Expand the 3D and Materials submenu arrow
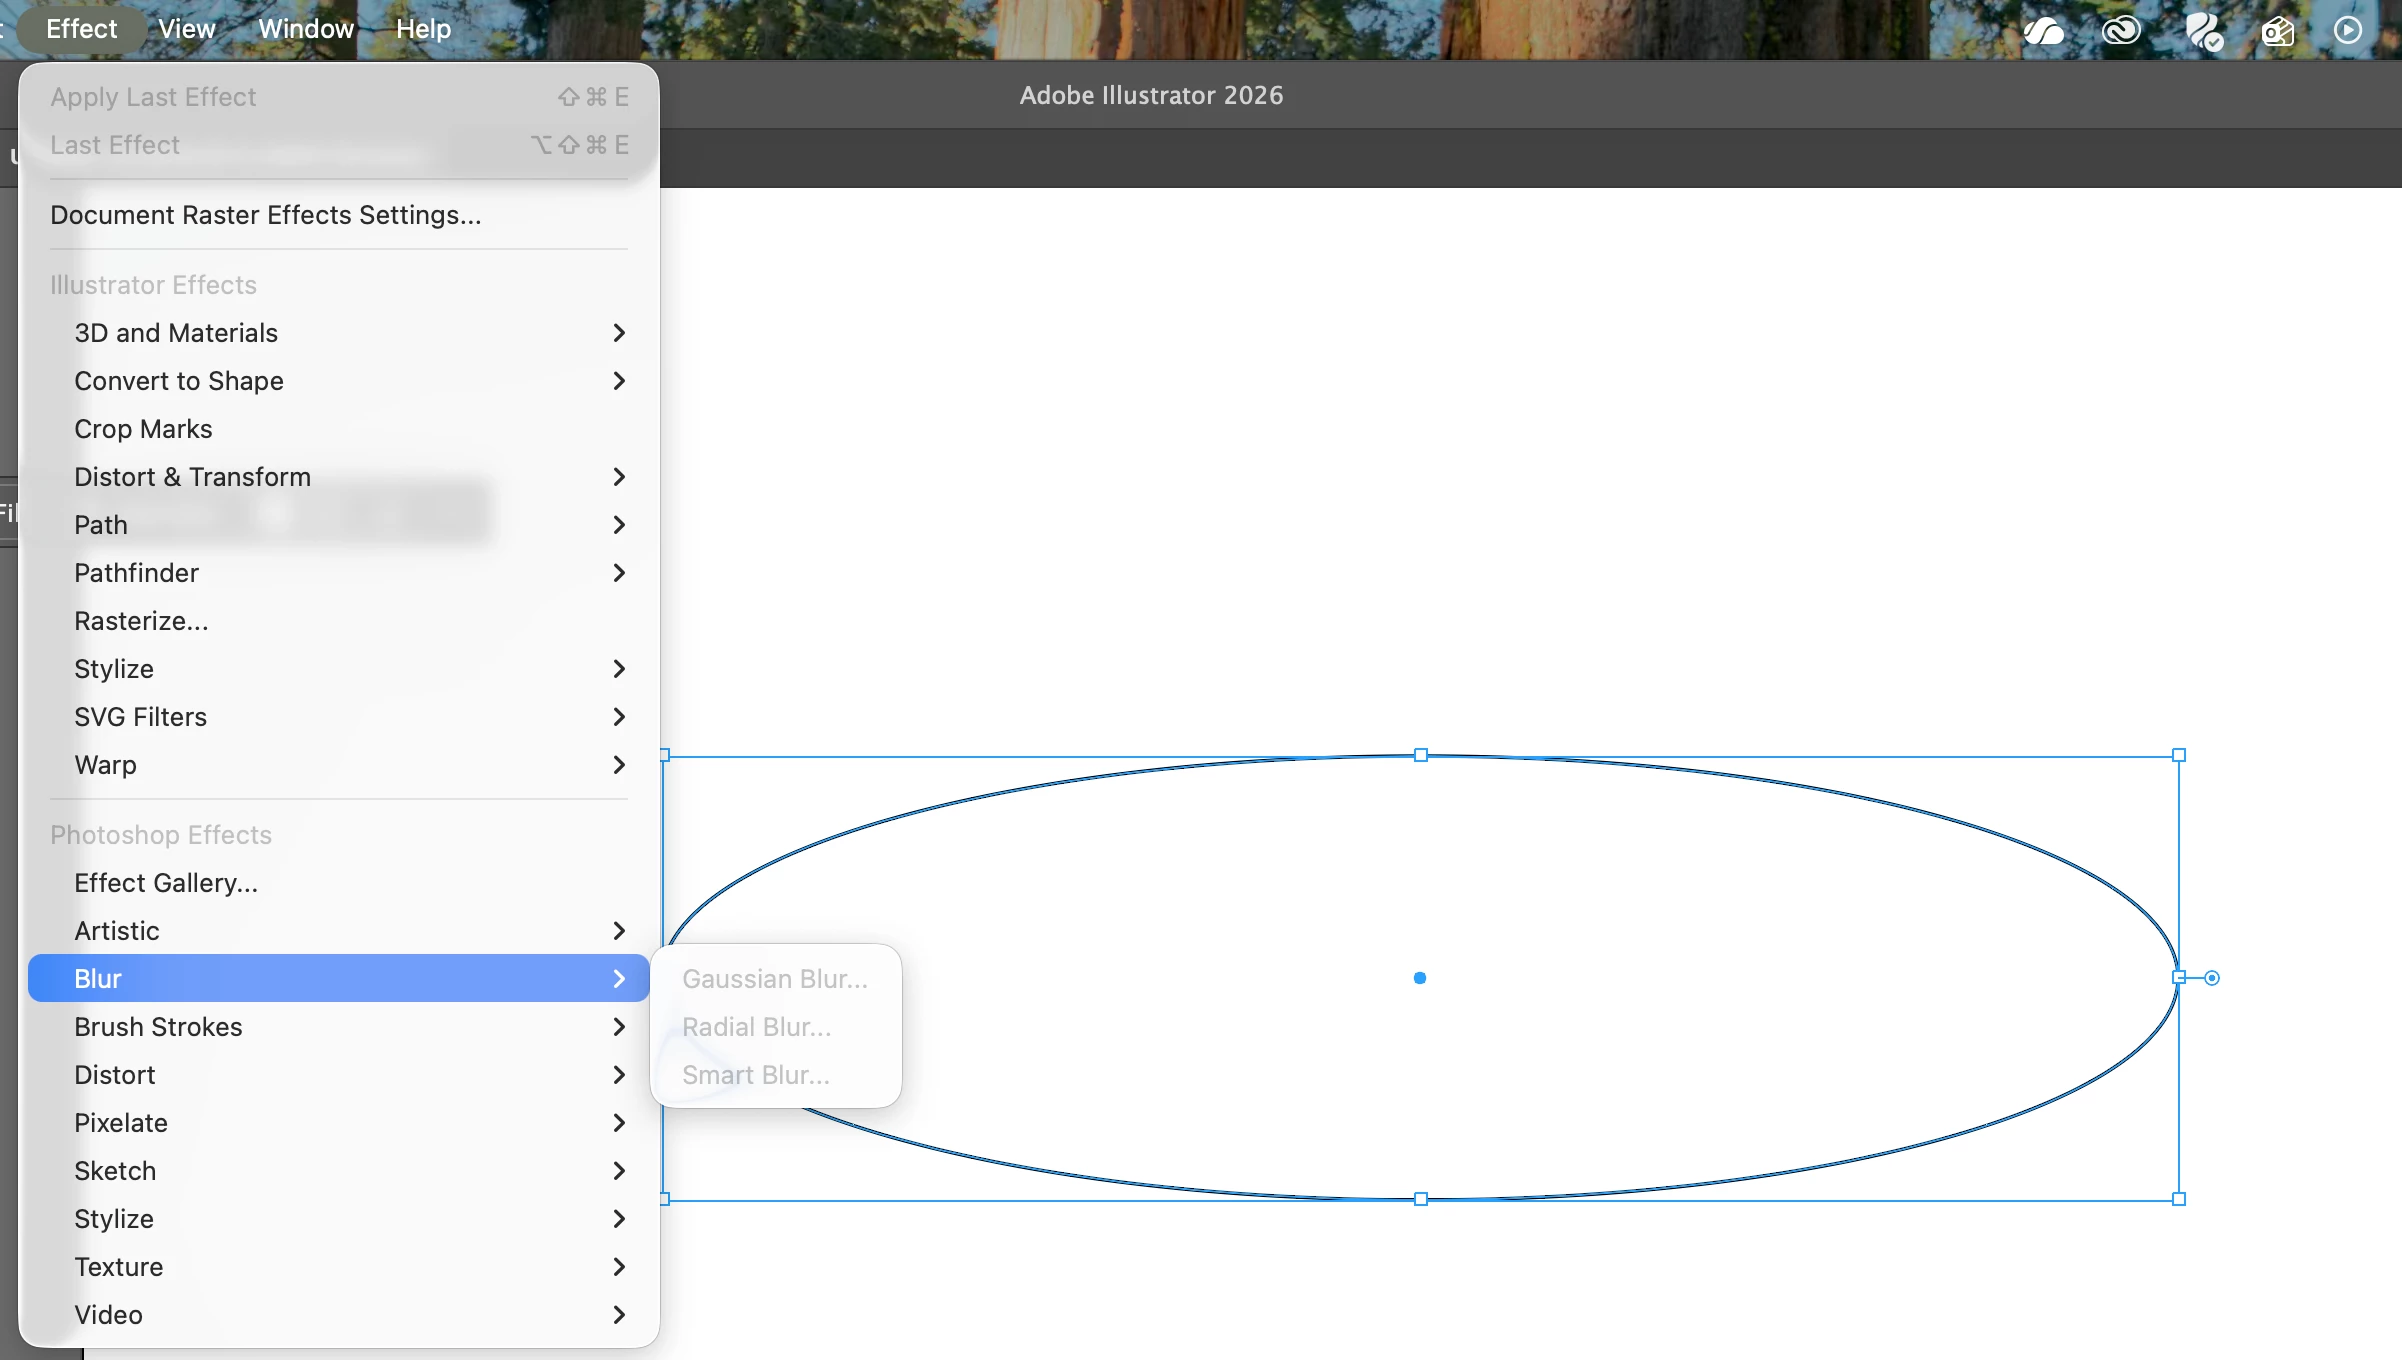The image size is (2402, 1360). (x=619, y=333)
